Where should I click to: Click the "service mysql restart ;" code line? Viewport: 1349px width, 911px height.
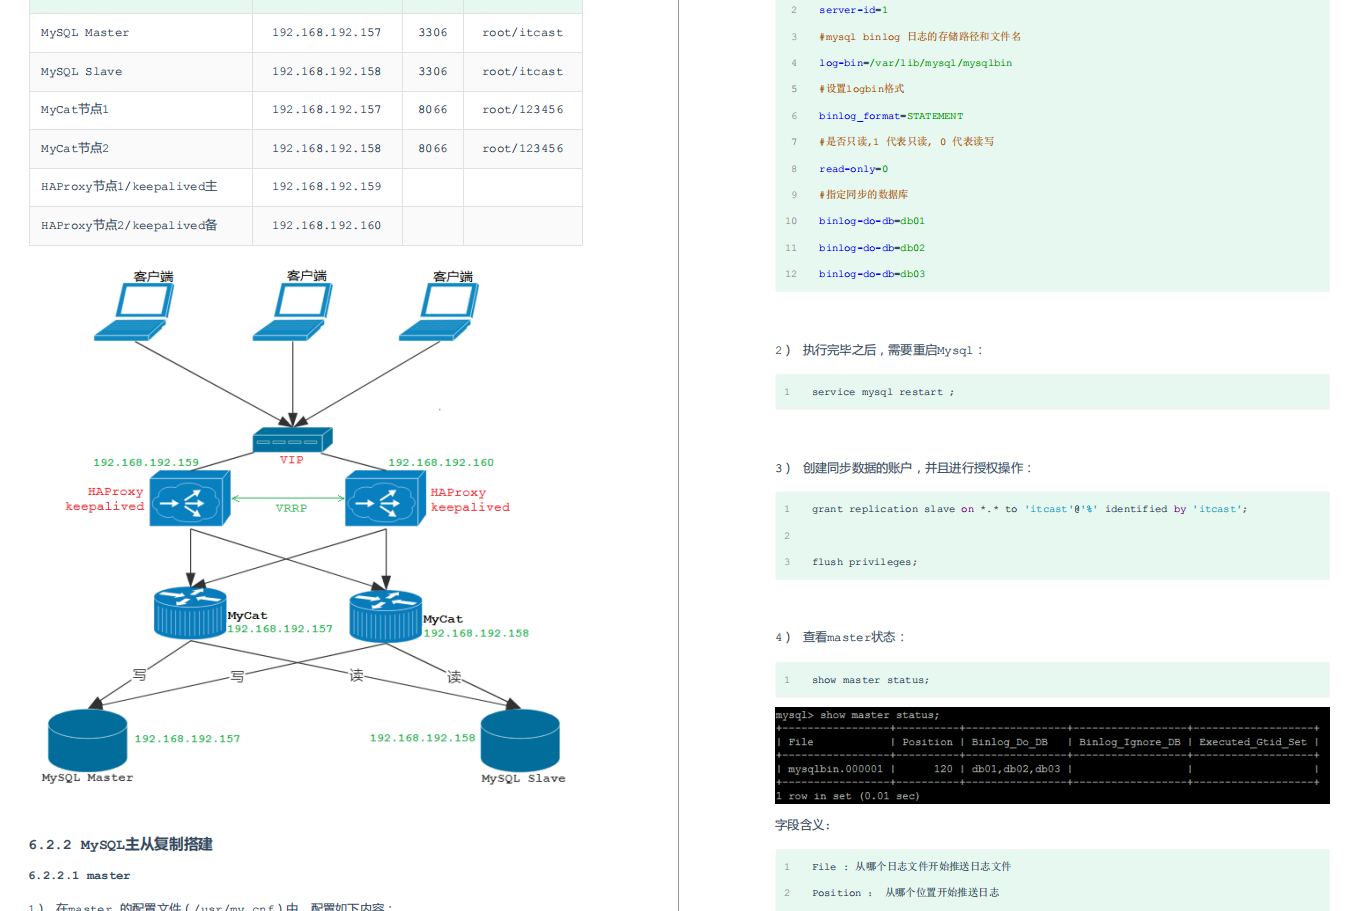tap(882, 392)
